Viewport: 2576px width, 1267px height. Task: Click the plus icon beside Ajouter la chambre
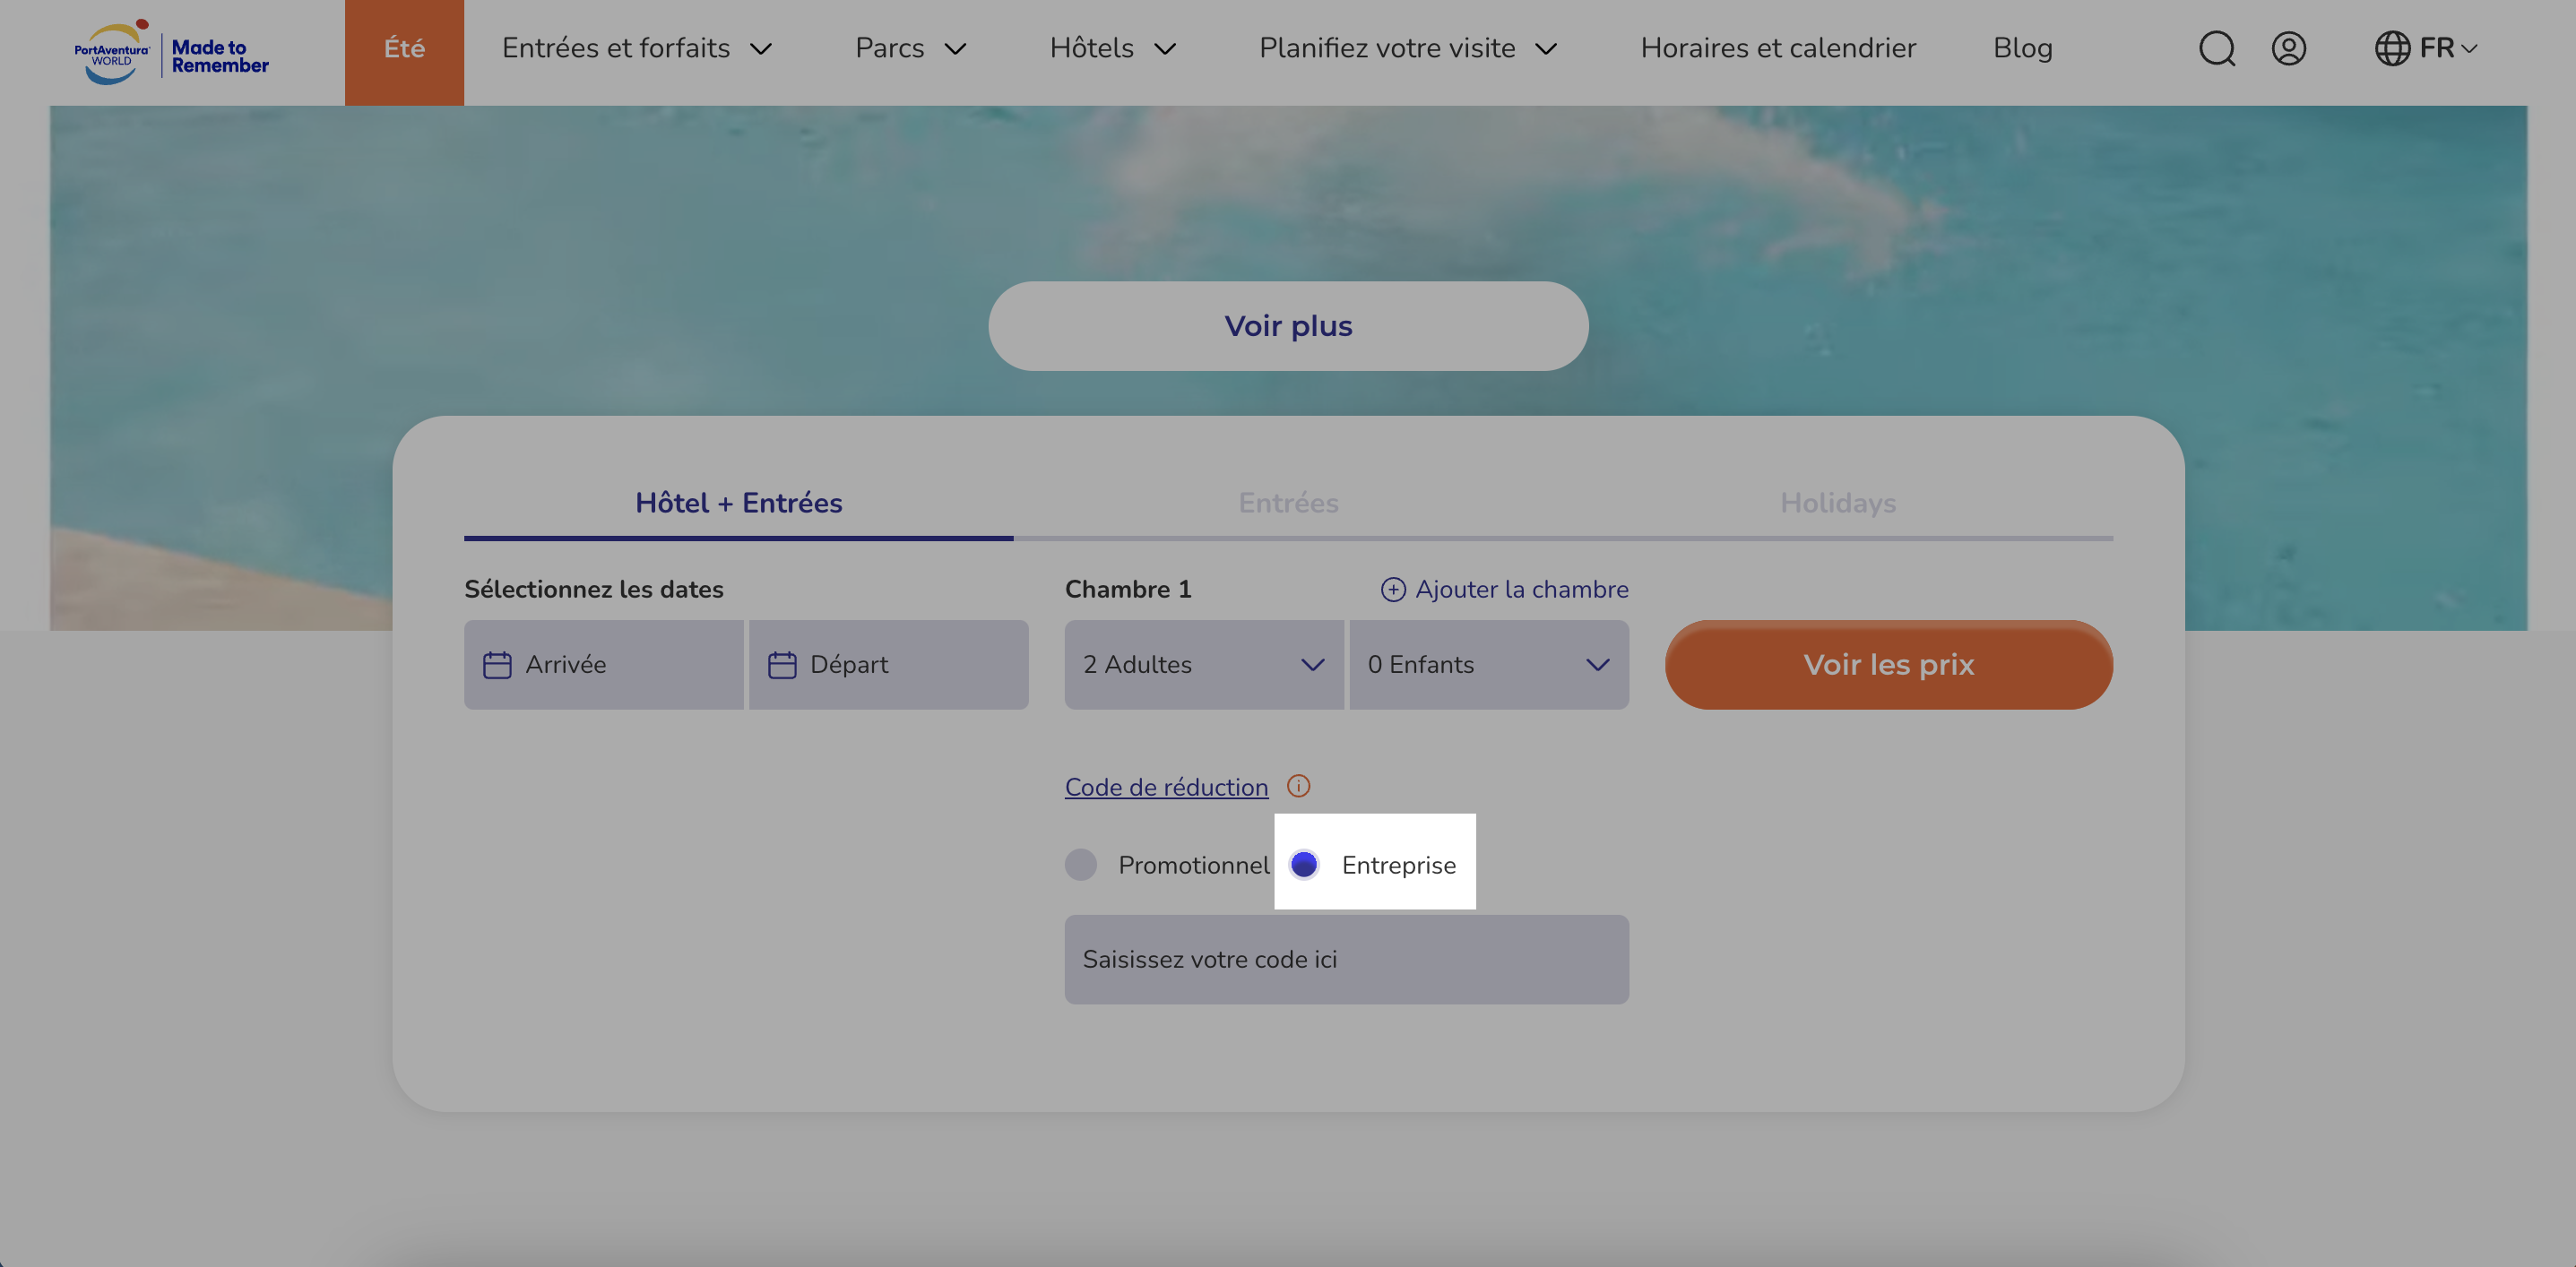pos(1393,589)
